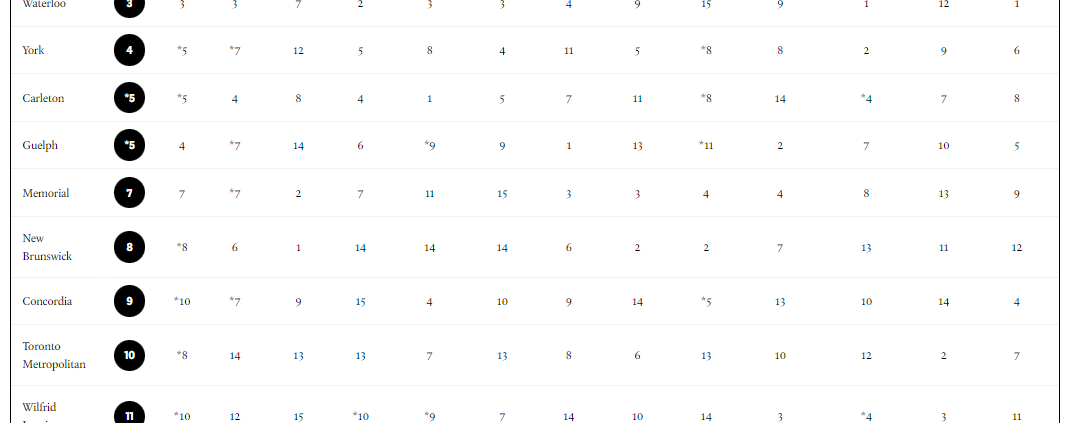Click York's 12 in third column
Screen dimensions: 1068x423
298,50
